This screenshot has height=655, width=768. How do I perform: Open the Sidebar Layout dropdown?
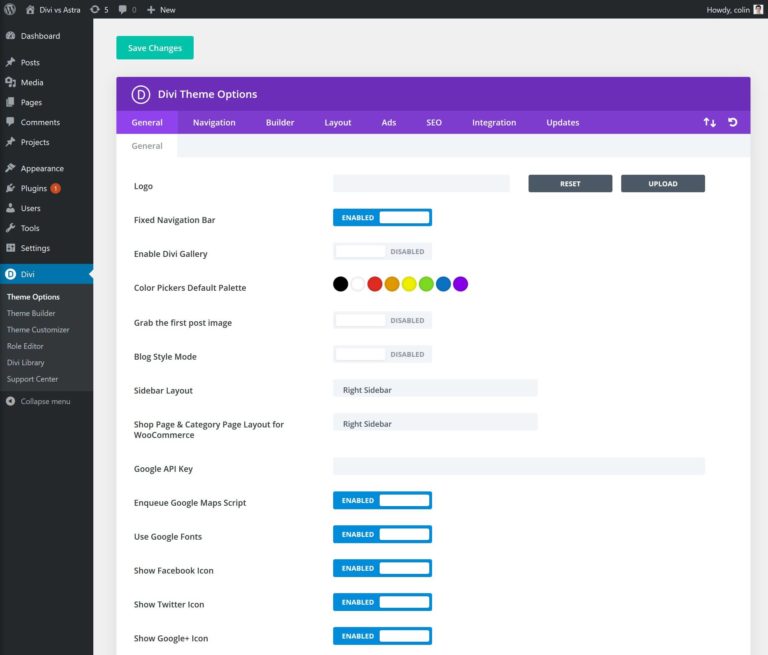[435, 390]
